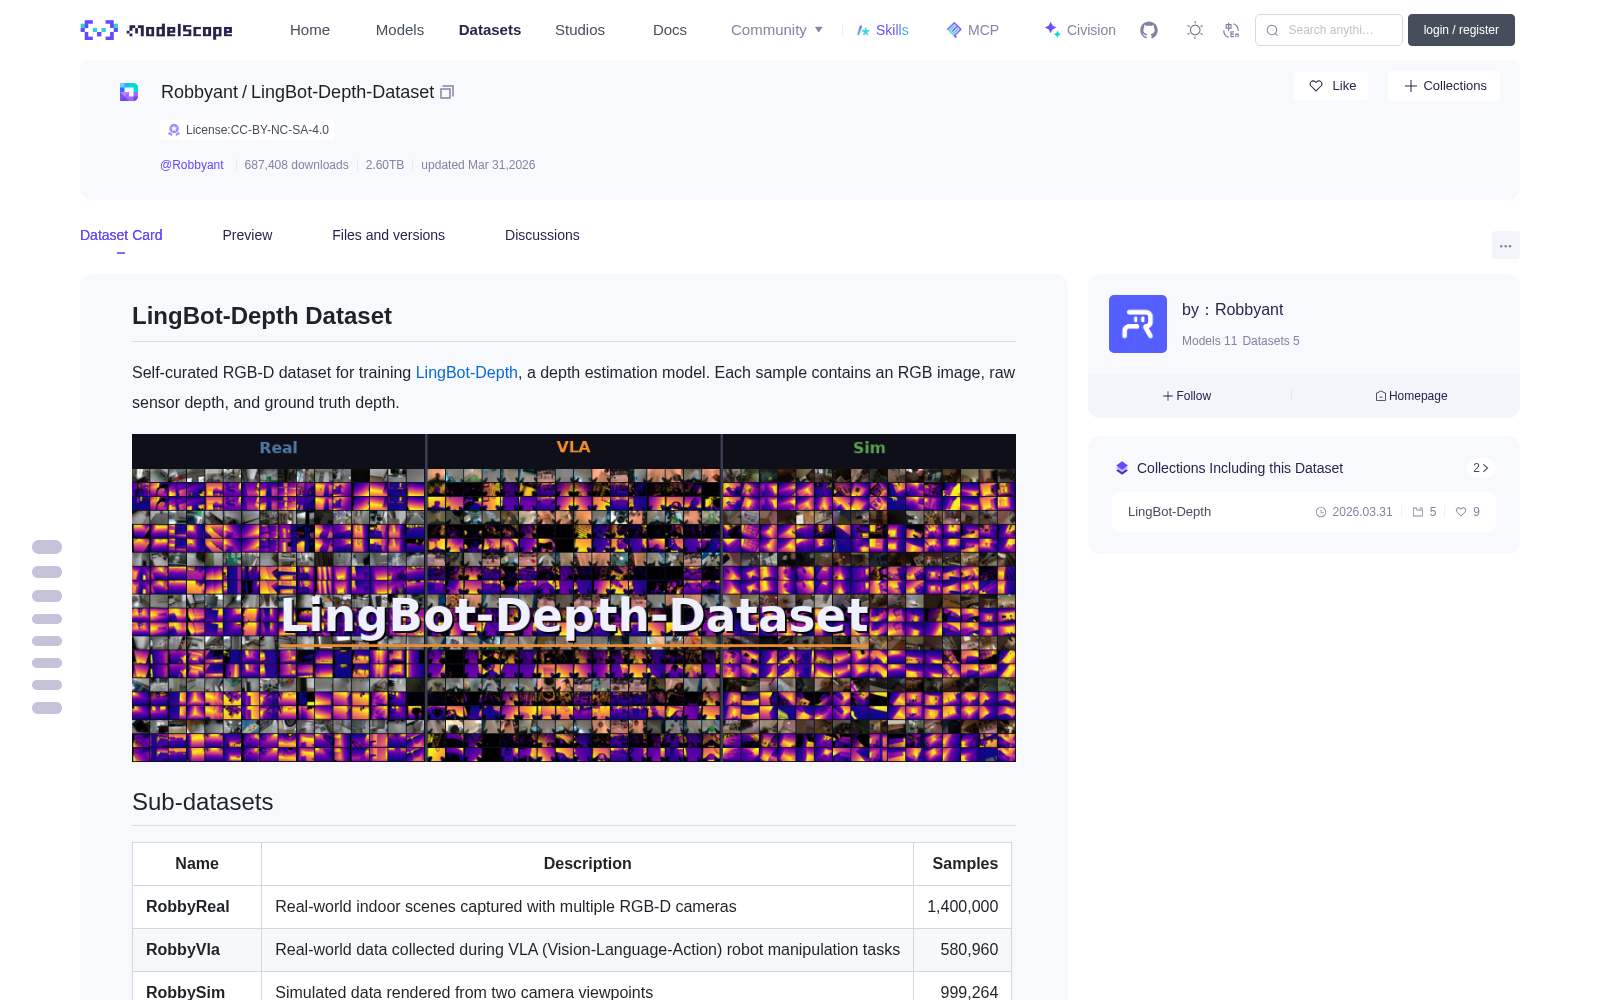Click the Models 11 count under Robbyant
This screenshot has width=1600, height=1000.
1209,341
